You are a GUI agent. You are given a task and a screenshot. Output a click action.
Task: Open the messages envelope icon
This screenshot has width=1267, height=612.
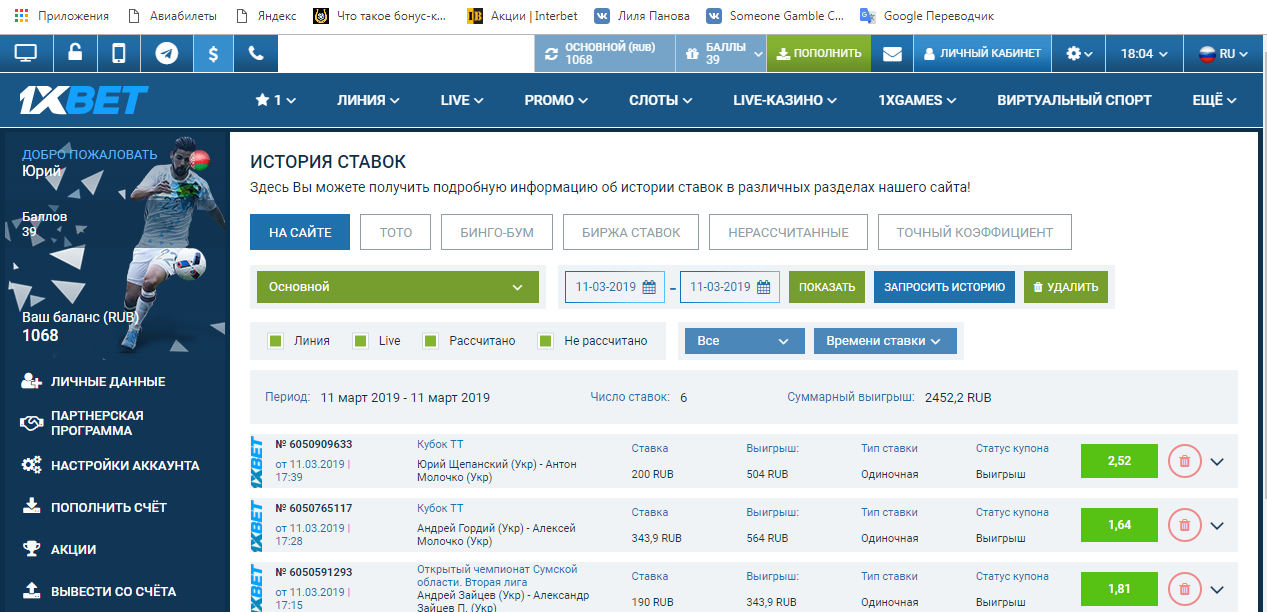892,54
